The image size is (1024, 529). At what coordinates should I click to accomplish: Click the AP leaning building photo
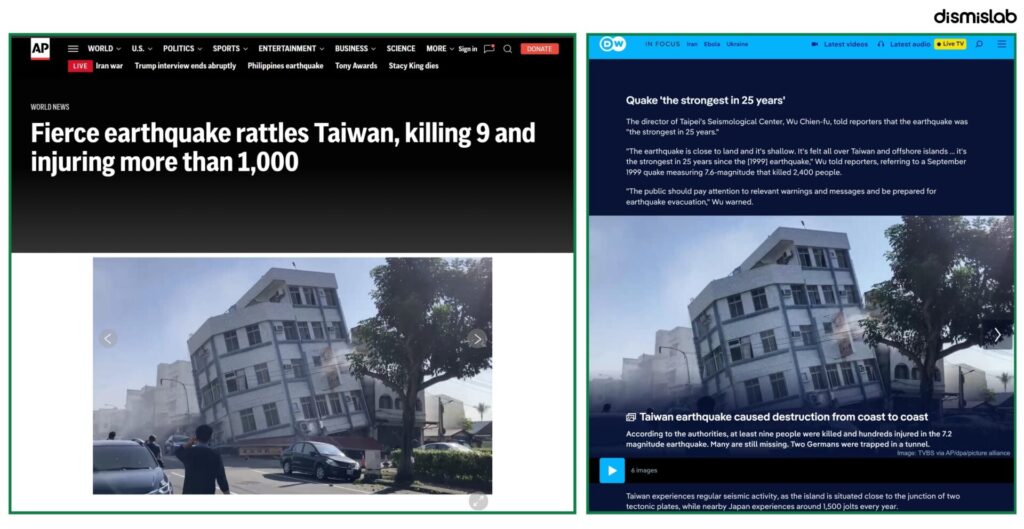point(293,376)
